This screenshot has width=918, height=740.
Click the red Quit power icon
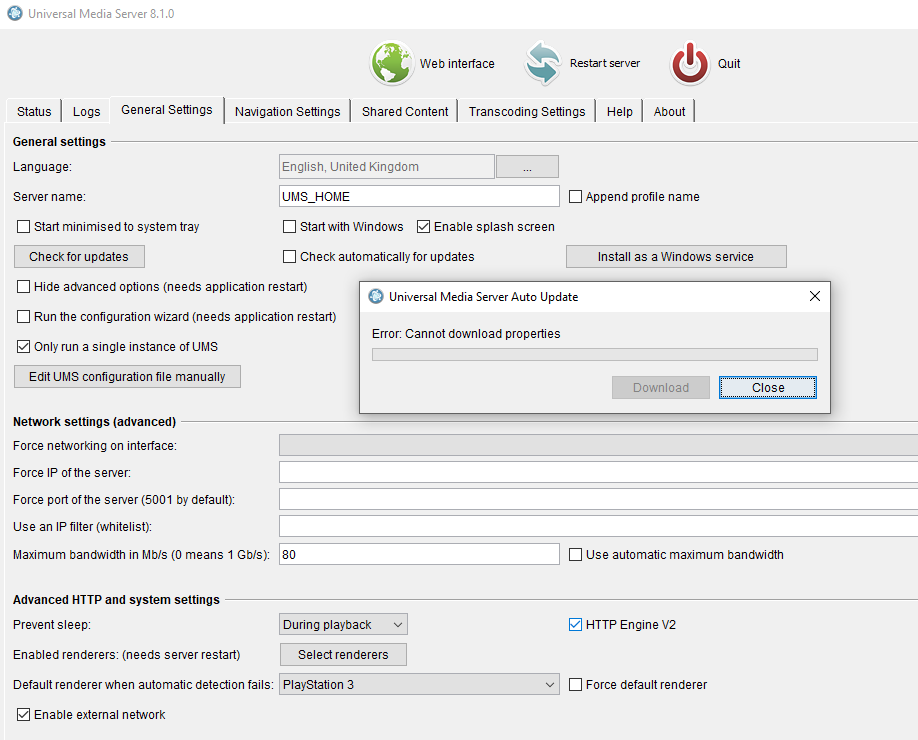(x=690, y=63)
